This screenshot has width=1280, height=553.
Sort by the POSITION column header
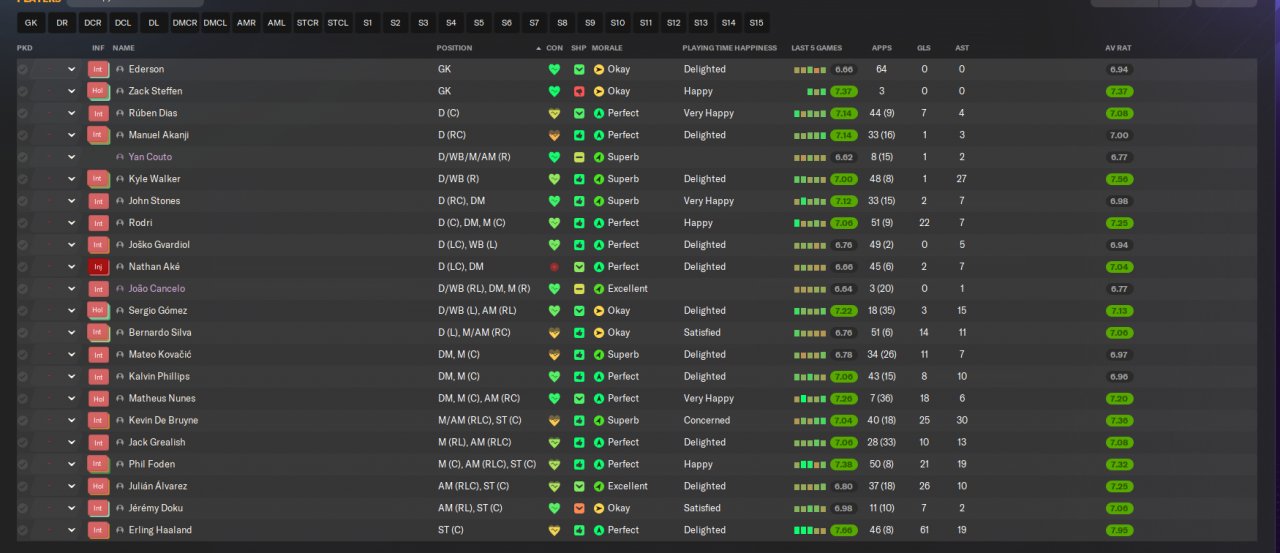click(x=454, y=48)
